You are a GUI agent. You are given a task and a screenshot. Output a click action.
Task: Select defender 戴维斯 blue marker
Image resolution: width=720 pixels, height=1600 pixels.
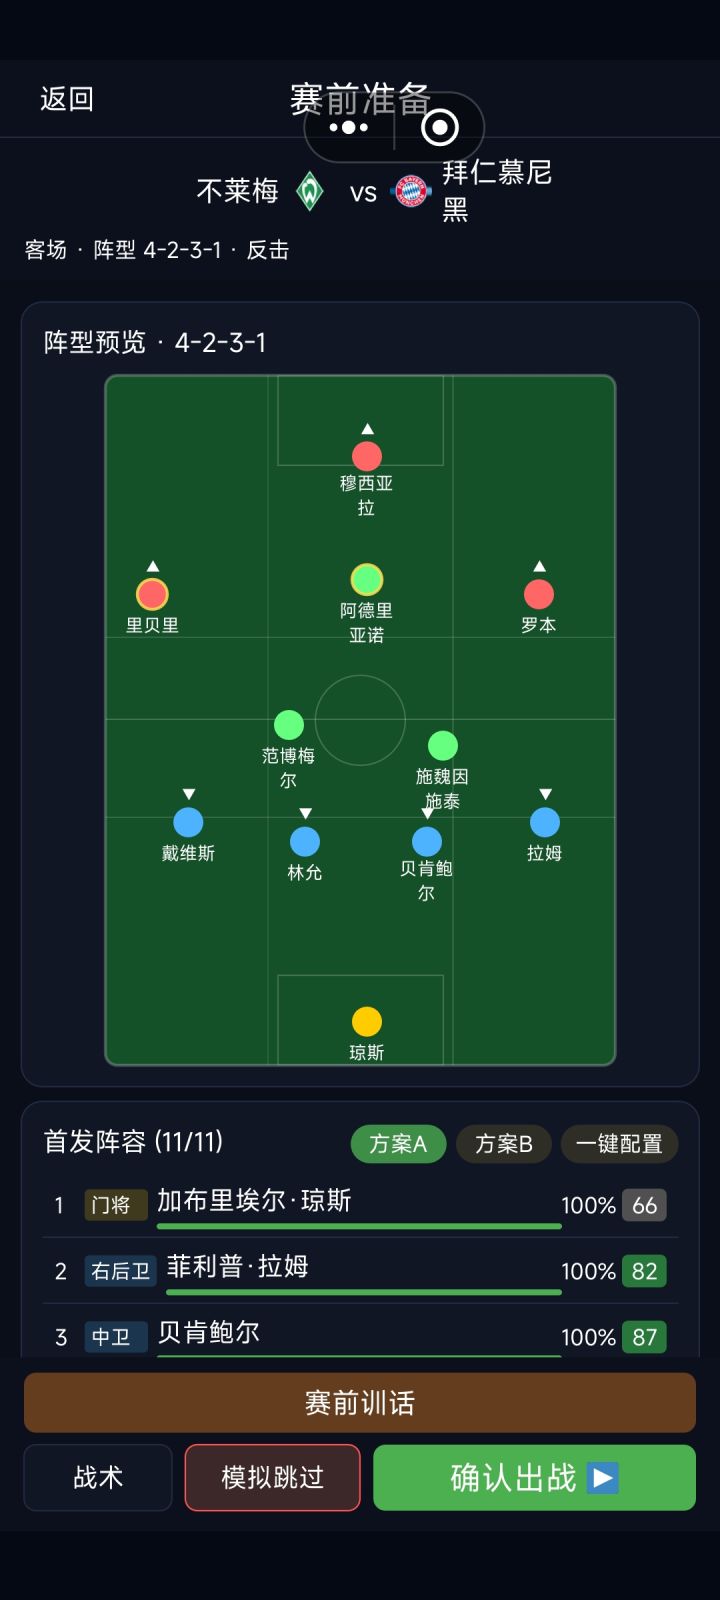click(x=188, y=822)
